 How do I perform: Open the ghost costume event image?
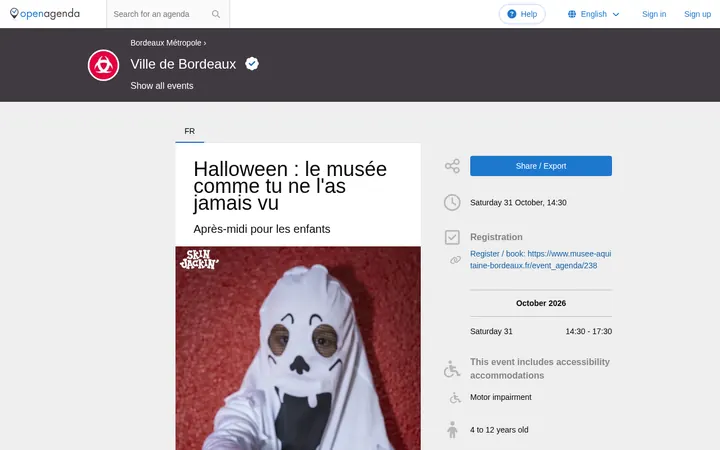coord(298,348)
